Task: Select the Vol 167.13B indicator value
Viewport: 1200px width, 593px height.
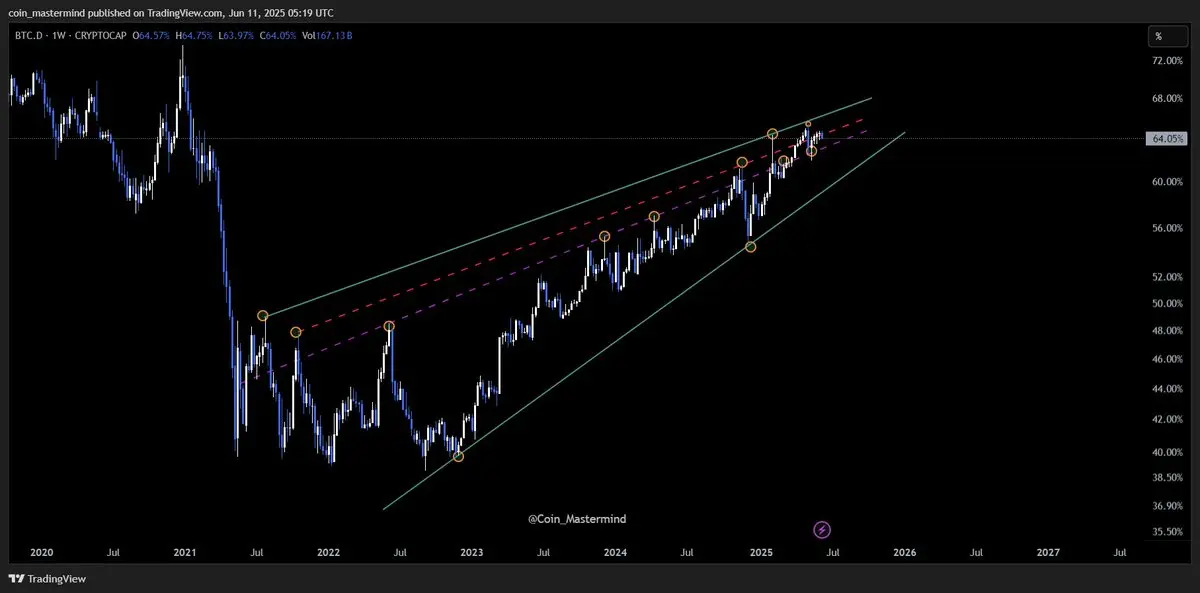Action: coord(325,36)
